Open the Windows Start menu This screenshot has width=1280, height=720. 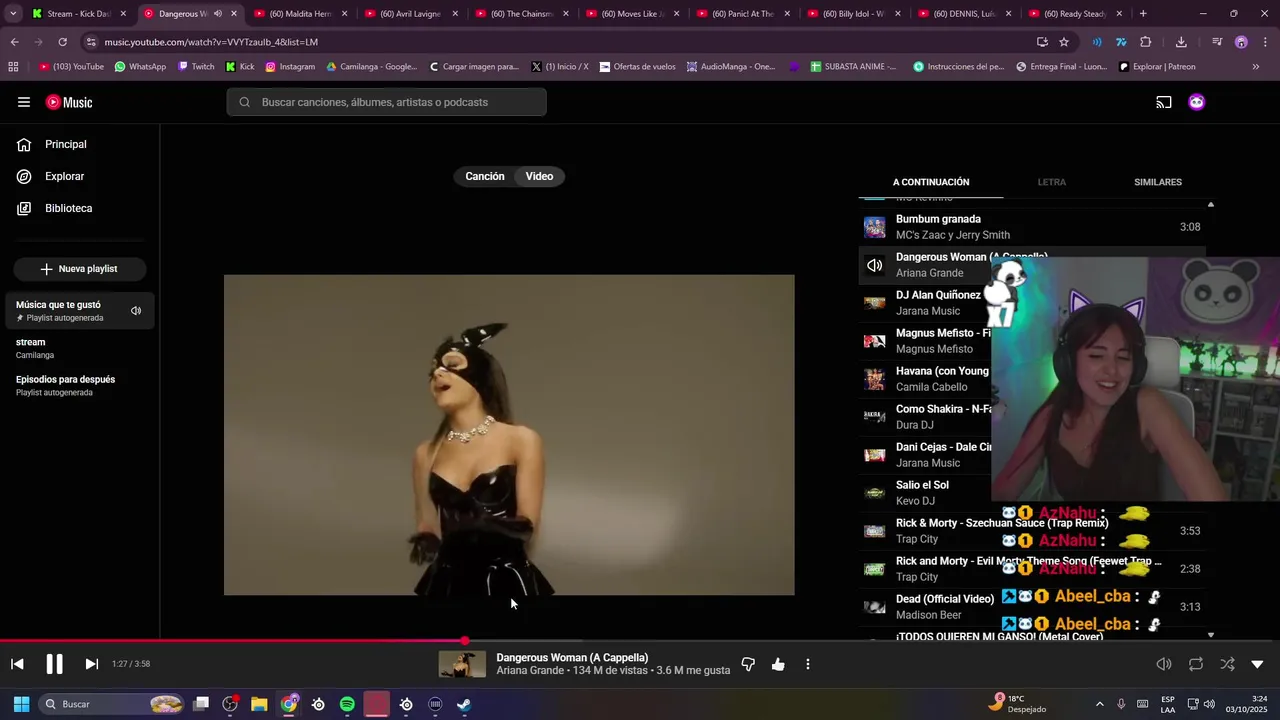point(21,704)
